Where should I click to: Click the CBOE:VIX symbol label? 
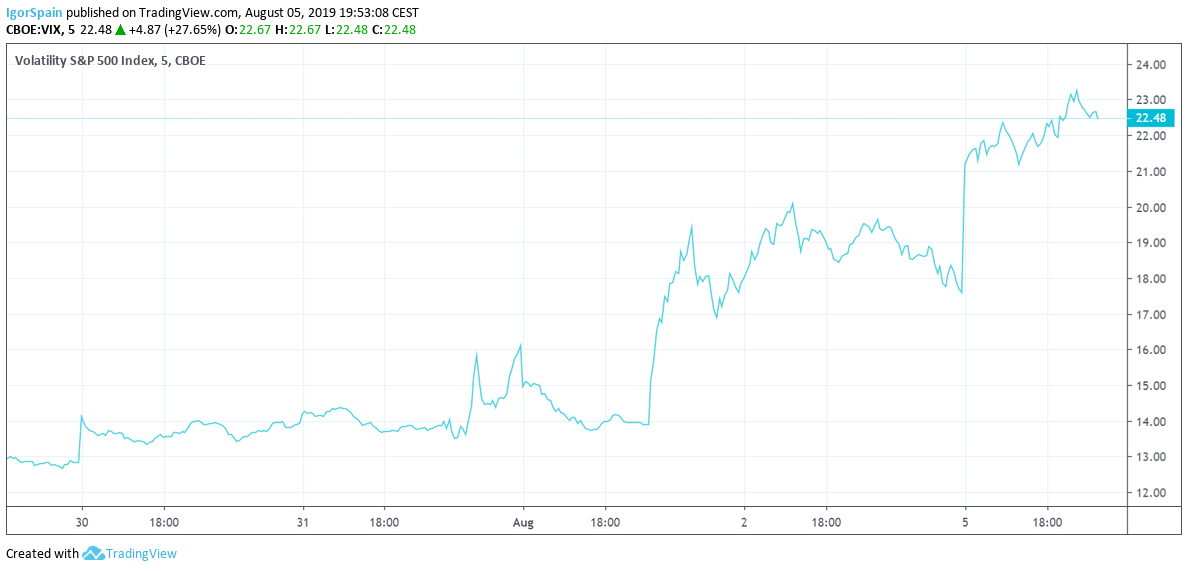34,30
